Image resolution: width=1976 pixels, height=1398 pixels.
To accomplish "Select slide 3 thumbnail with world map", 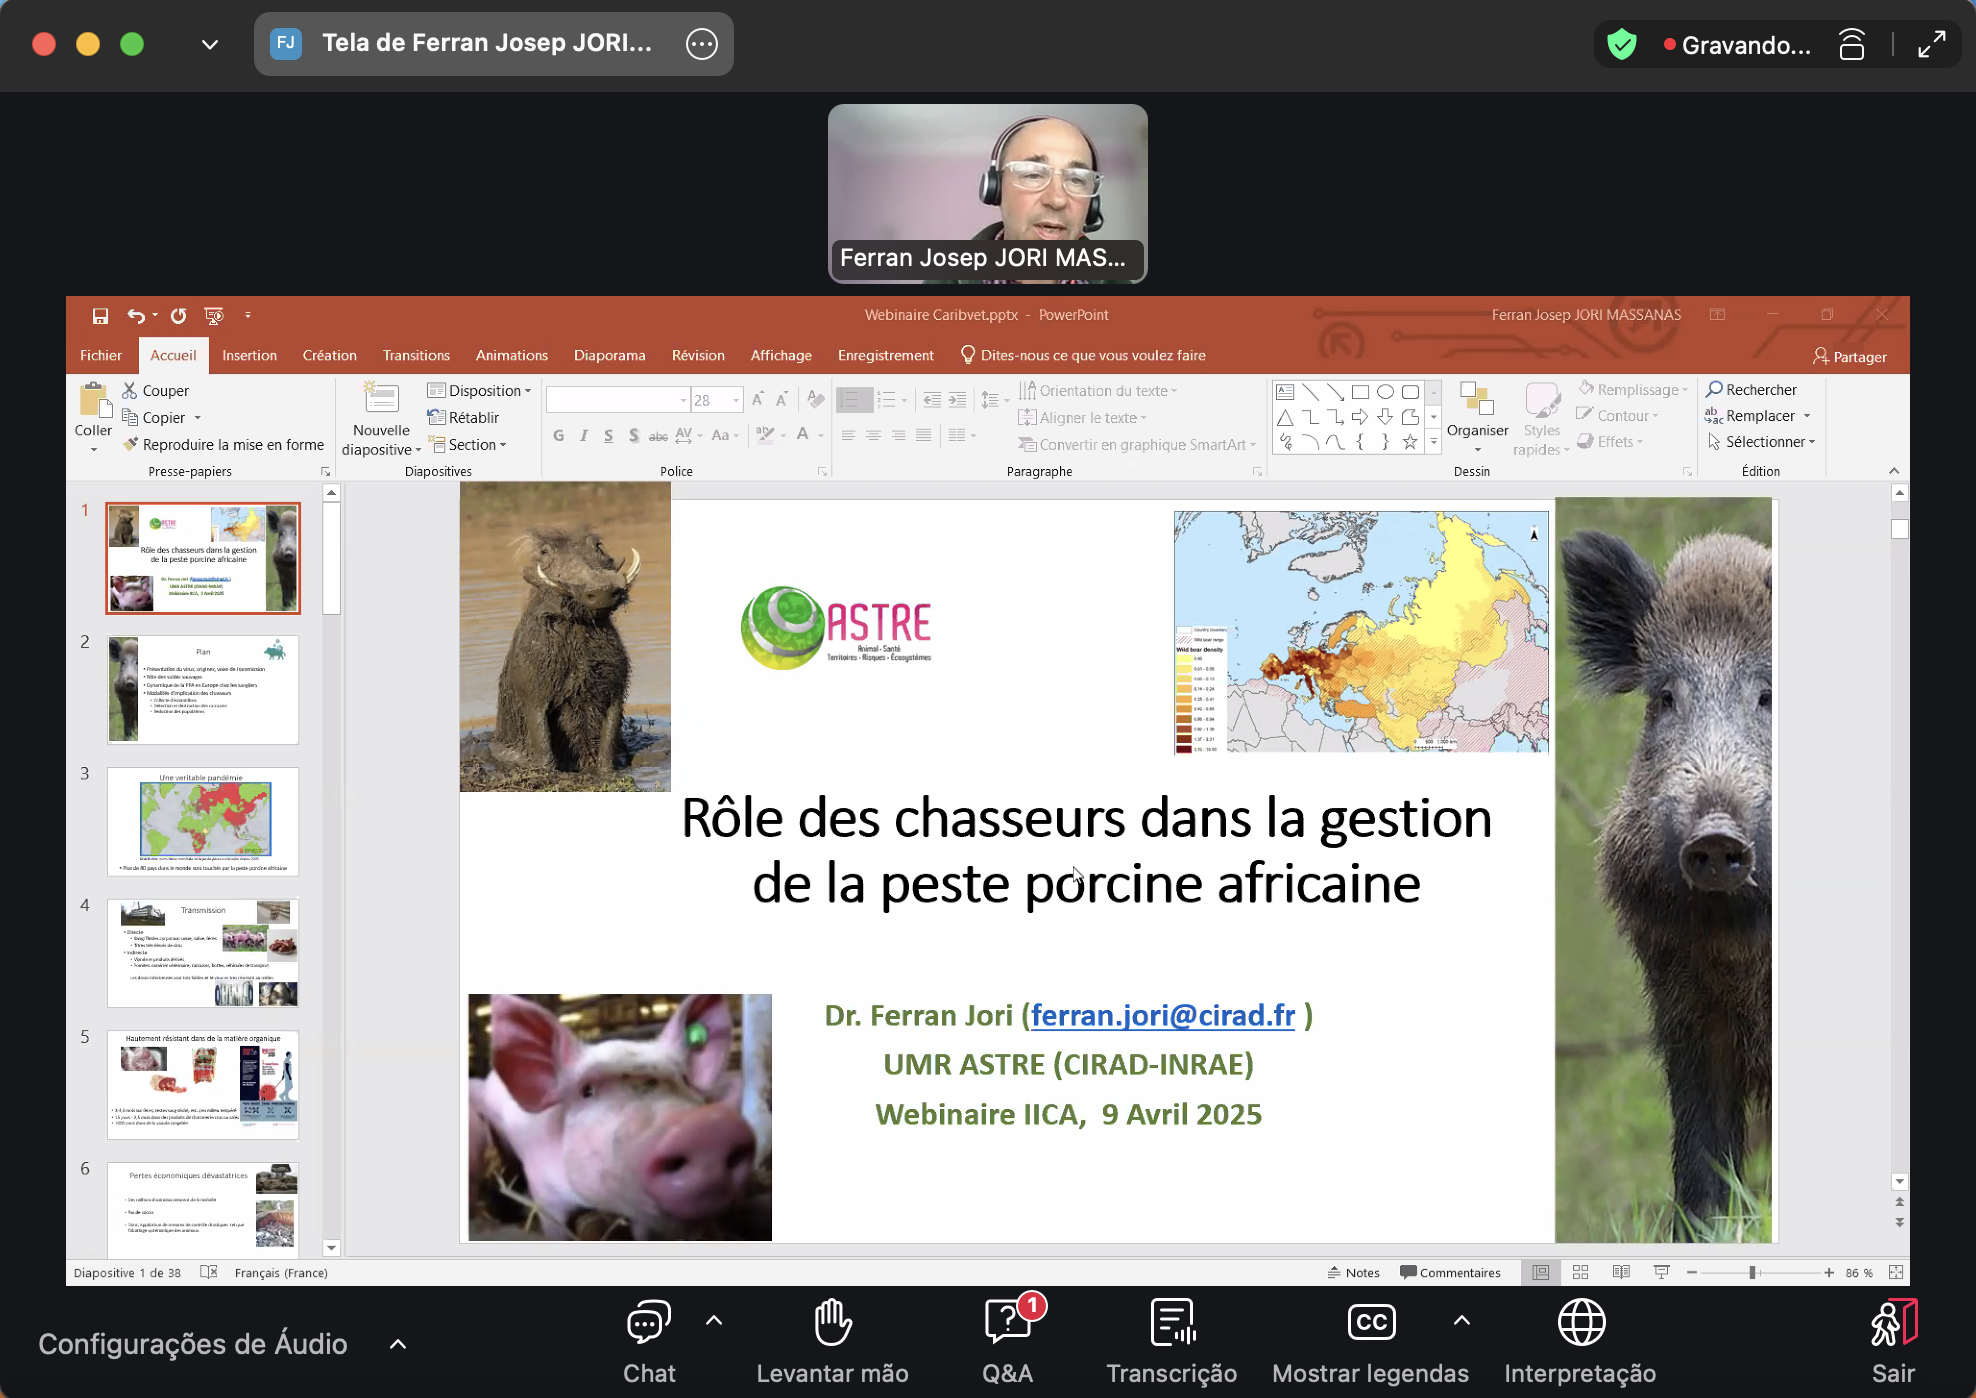I will pyautogui.click(x=203, y=821).
